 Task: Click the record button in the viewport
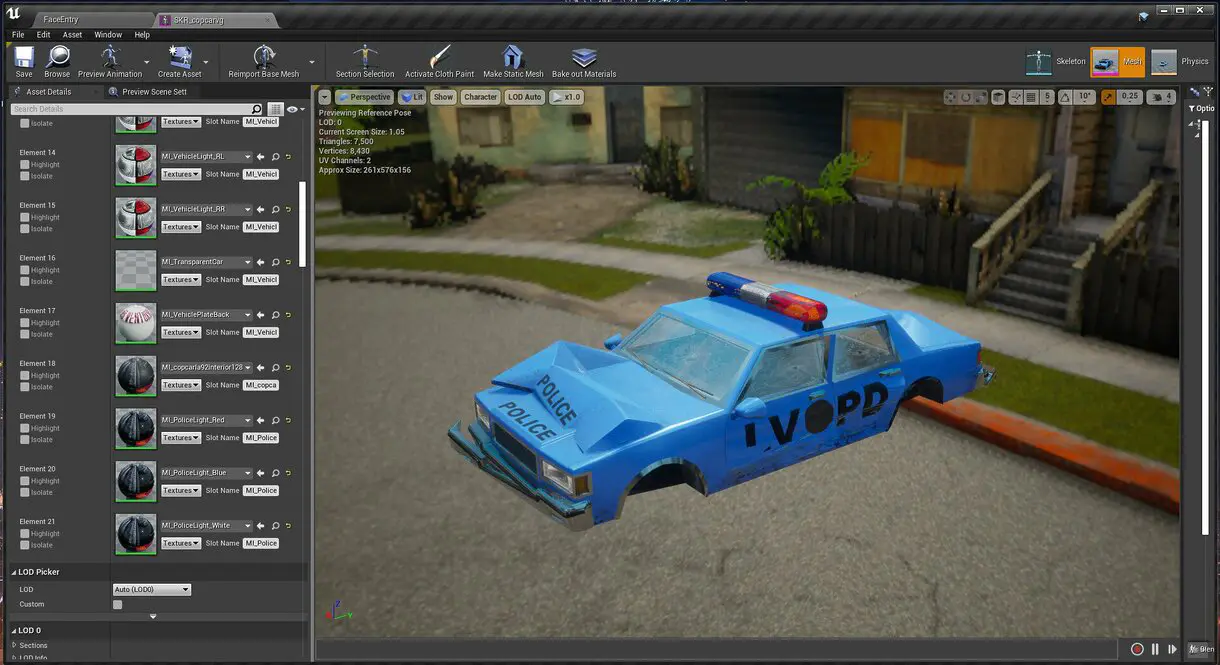pyautogui.click(x=1137, y=649)
